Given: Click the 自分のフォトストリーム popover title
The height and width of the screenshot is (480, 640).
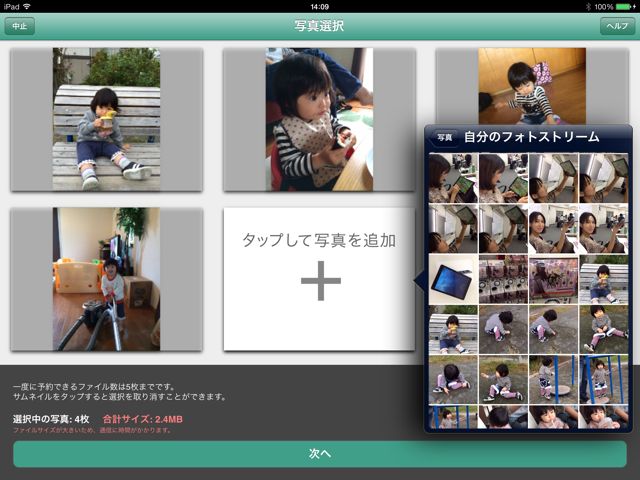Looking at the screenshot, I should [x=531, y=137].
